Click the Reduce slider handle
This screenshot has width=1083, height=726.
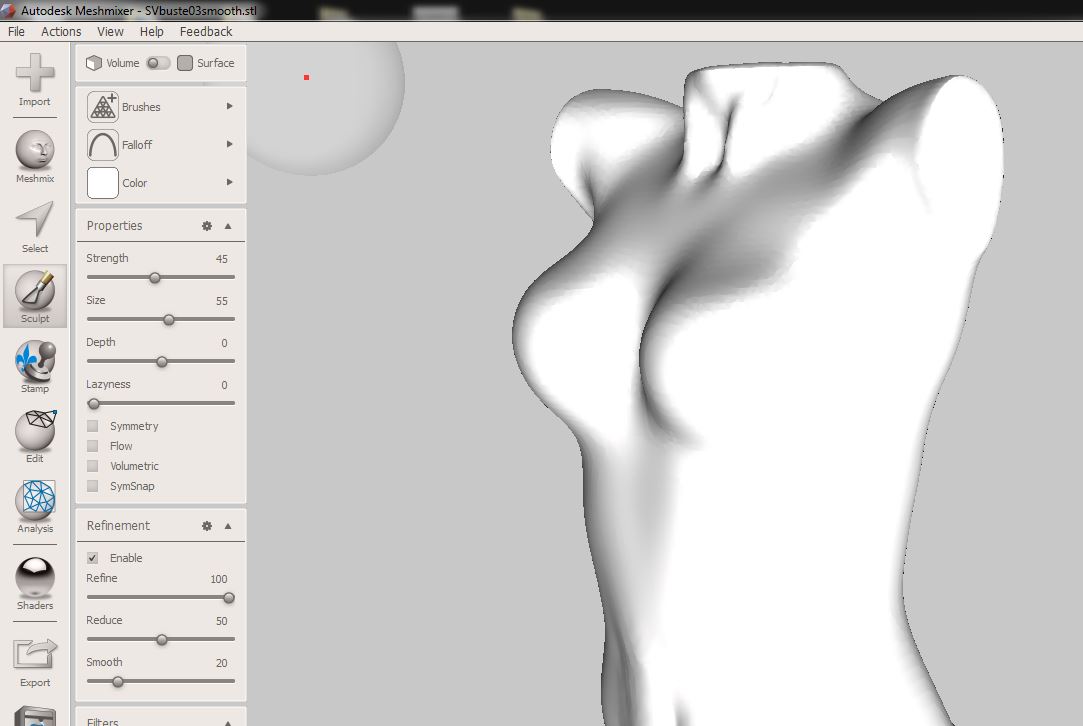pyautogui.click(x=162, y=640)
